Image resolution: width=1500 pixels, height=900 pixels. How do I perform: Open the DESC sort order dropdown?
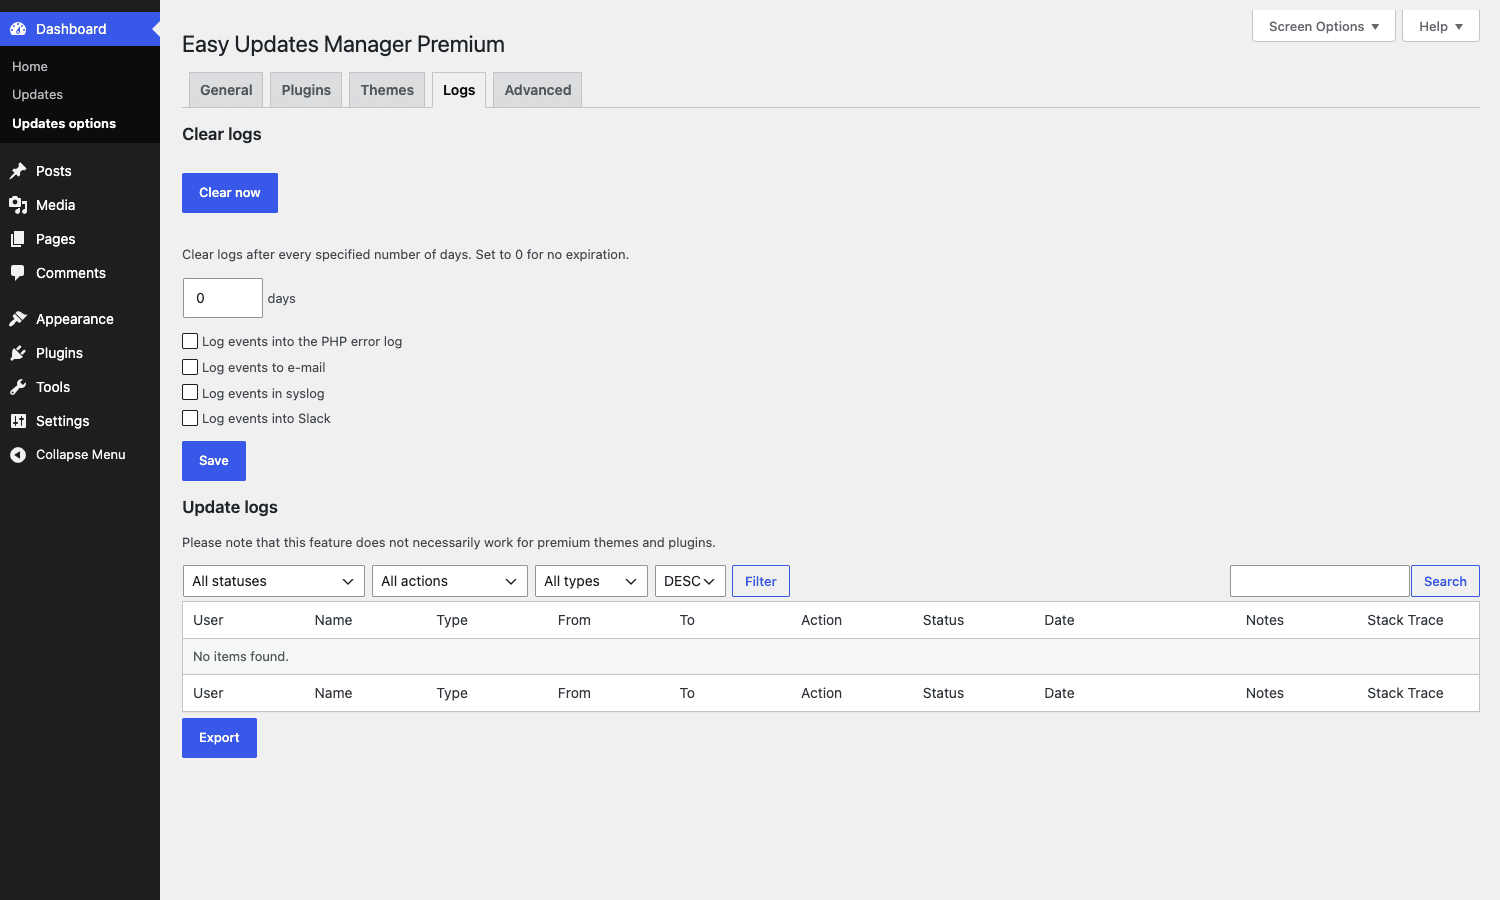coord(690,581)
